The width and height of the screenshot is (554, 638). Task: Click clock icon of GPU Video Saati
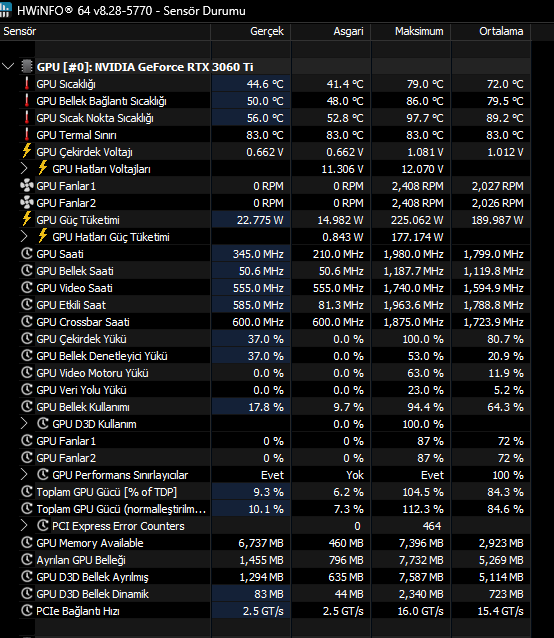tap(27, 288)
